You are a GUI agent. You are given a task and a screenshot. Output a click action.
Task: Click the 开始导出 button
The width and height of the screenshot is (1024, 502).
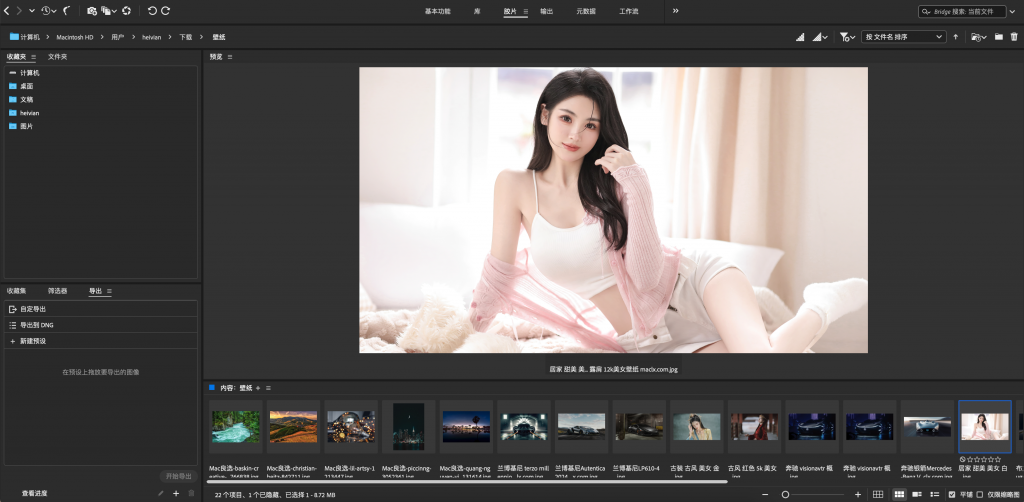pyautogui.click(x=178, y=476)
